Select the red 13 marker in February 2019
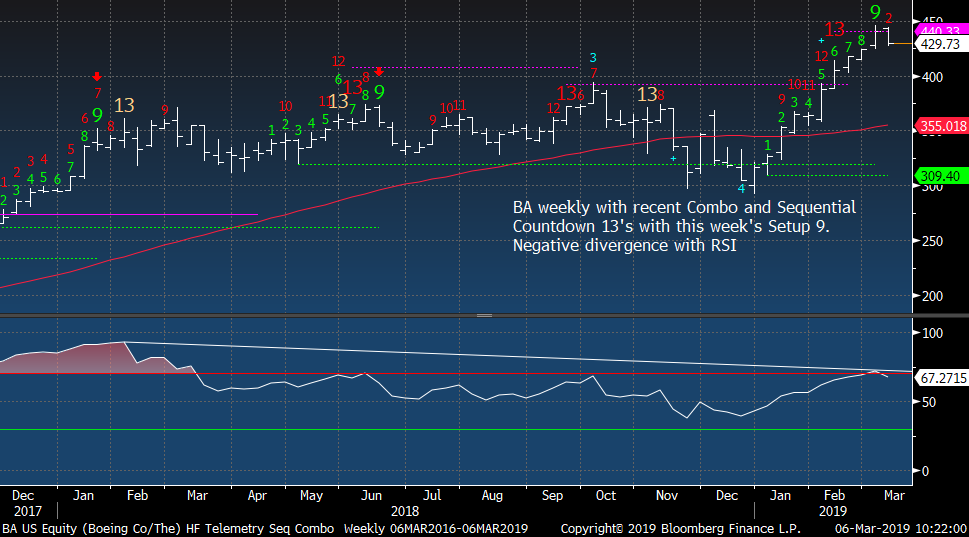This screenshot has height=537, width=969. click(x=834, y=29)
